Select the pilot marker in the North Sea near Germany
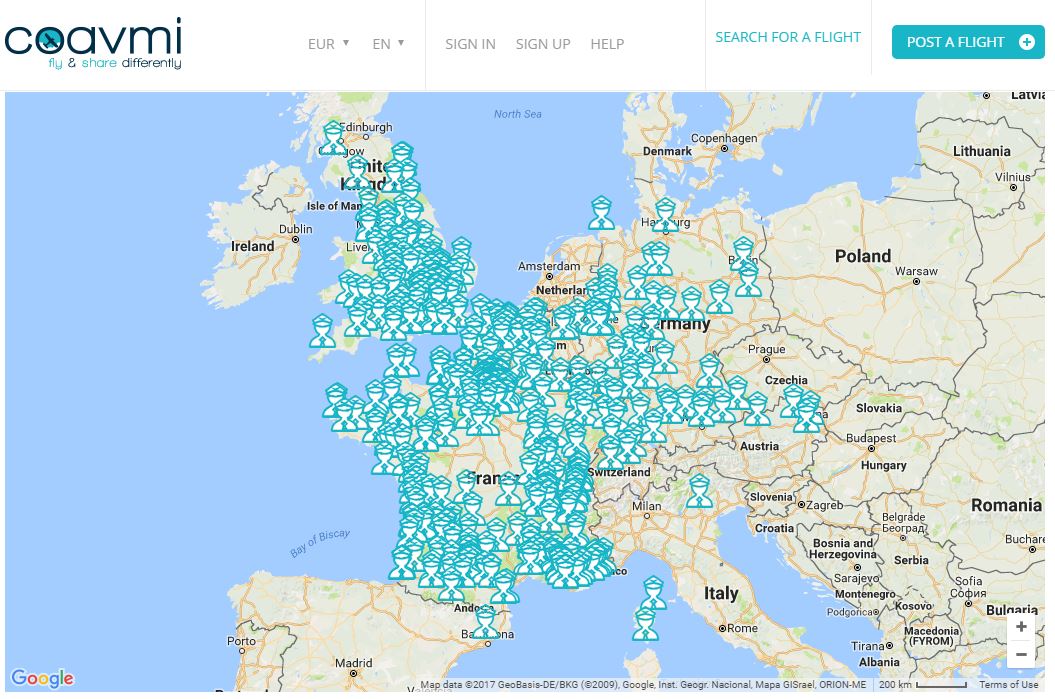Viewport: 1055px width, 699px height. point(601,213)
